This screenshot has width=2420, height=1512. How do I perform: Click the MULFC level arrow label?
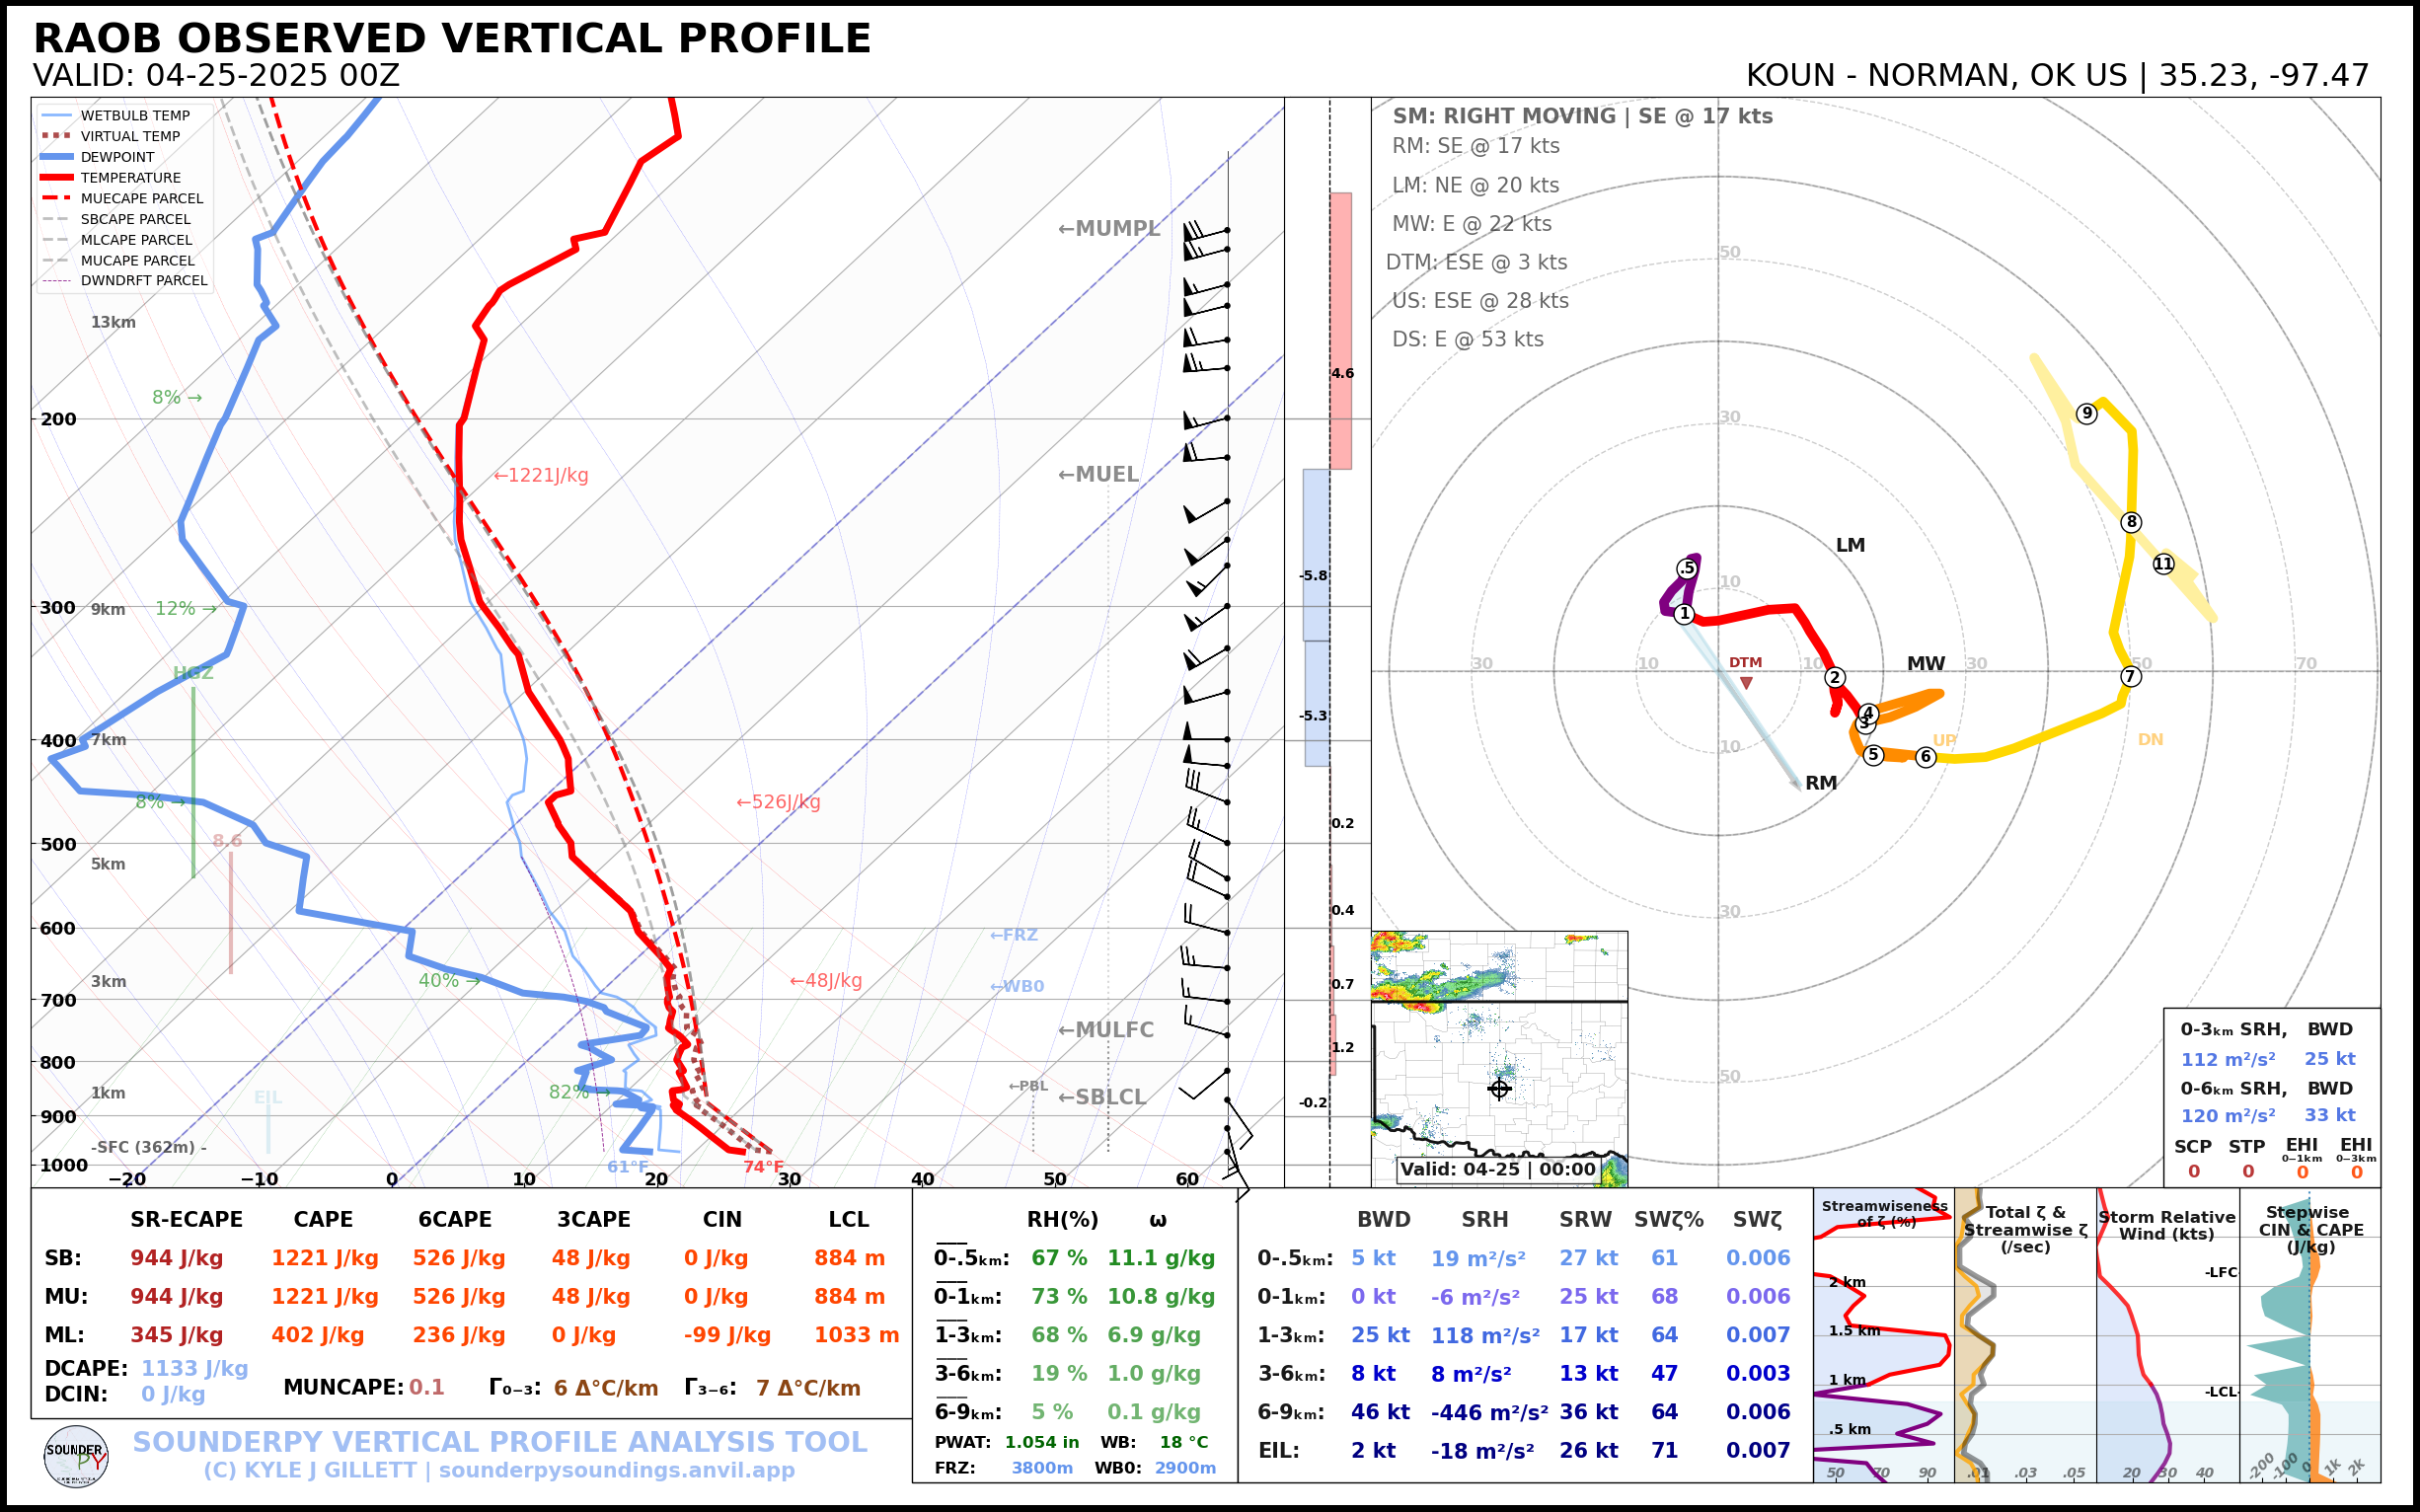[1105, 1030]
